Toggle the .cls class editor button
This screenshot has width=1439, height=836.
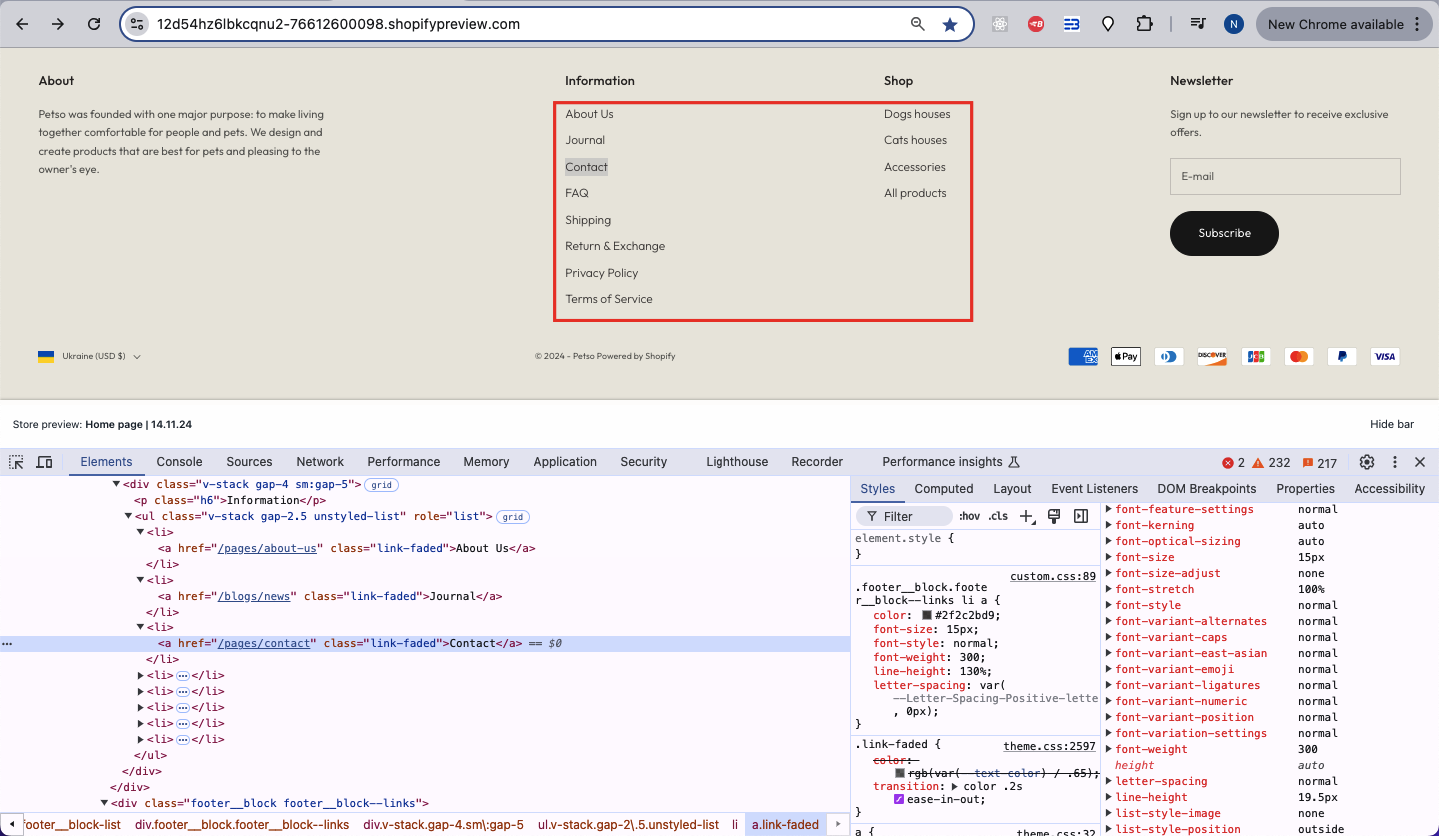coord(998,516)
